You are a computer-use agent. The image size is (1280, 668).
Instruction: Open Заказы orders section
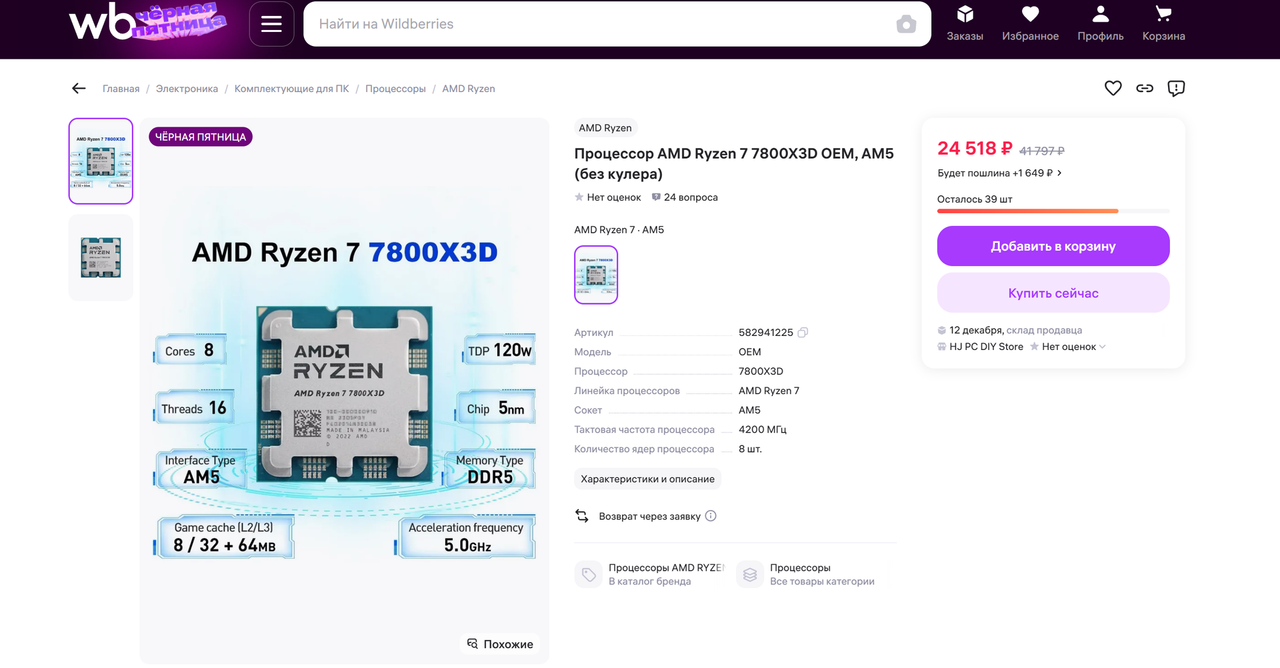pyautogui.click(x=965, y=24)
